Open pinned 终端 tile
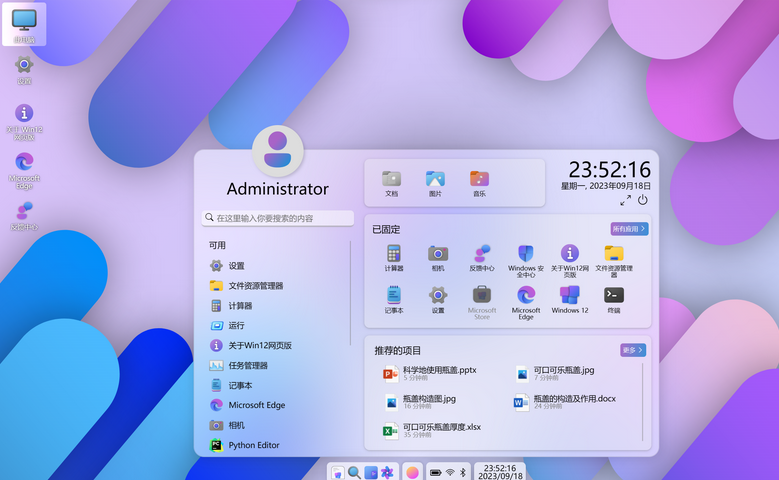 (614, 300)
